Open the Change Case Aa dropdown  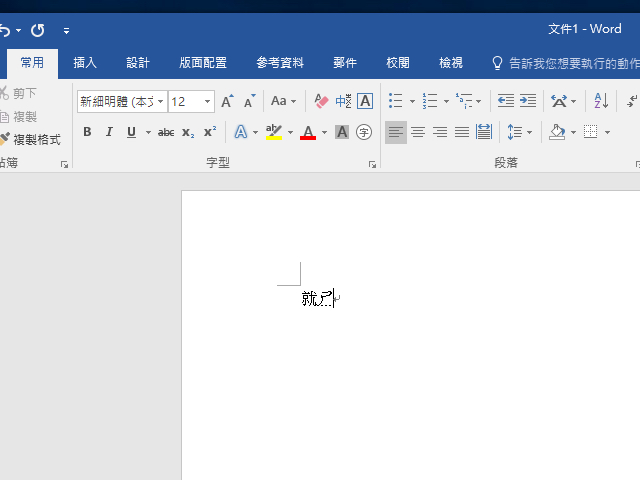pos(284,101)
